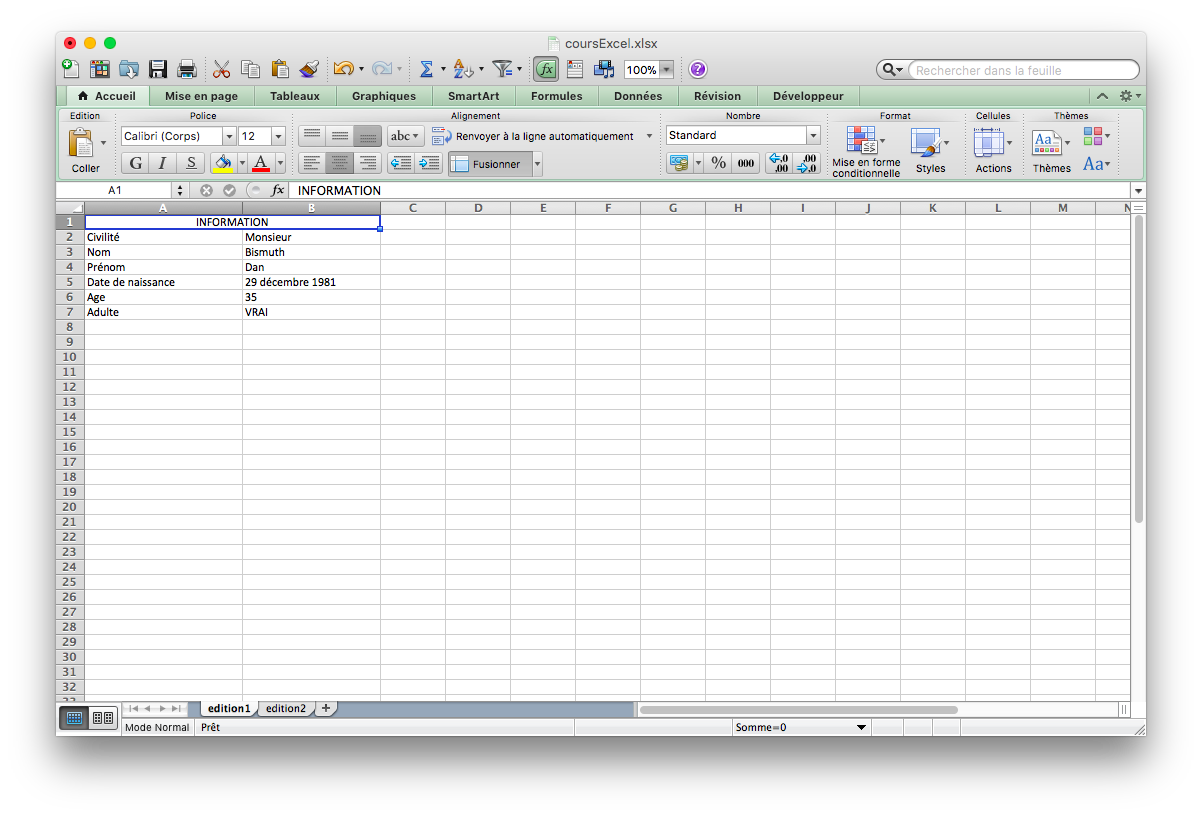Viewport: 1202px width, 816px height.
Task: Apply the yellow fill color bucket
Action: pos(223,163)
